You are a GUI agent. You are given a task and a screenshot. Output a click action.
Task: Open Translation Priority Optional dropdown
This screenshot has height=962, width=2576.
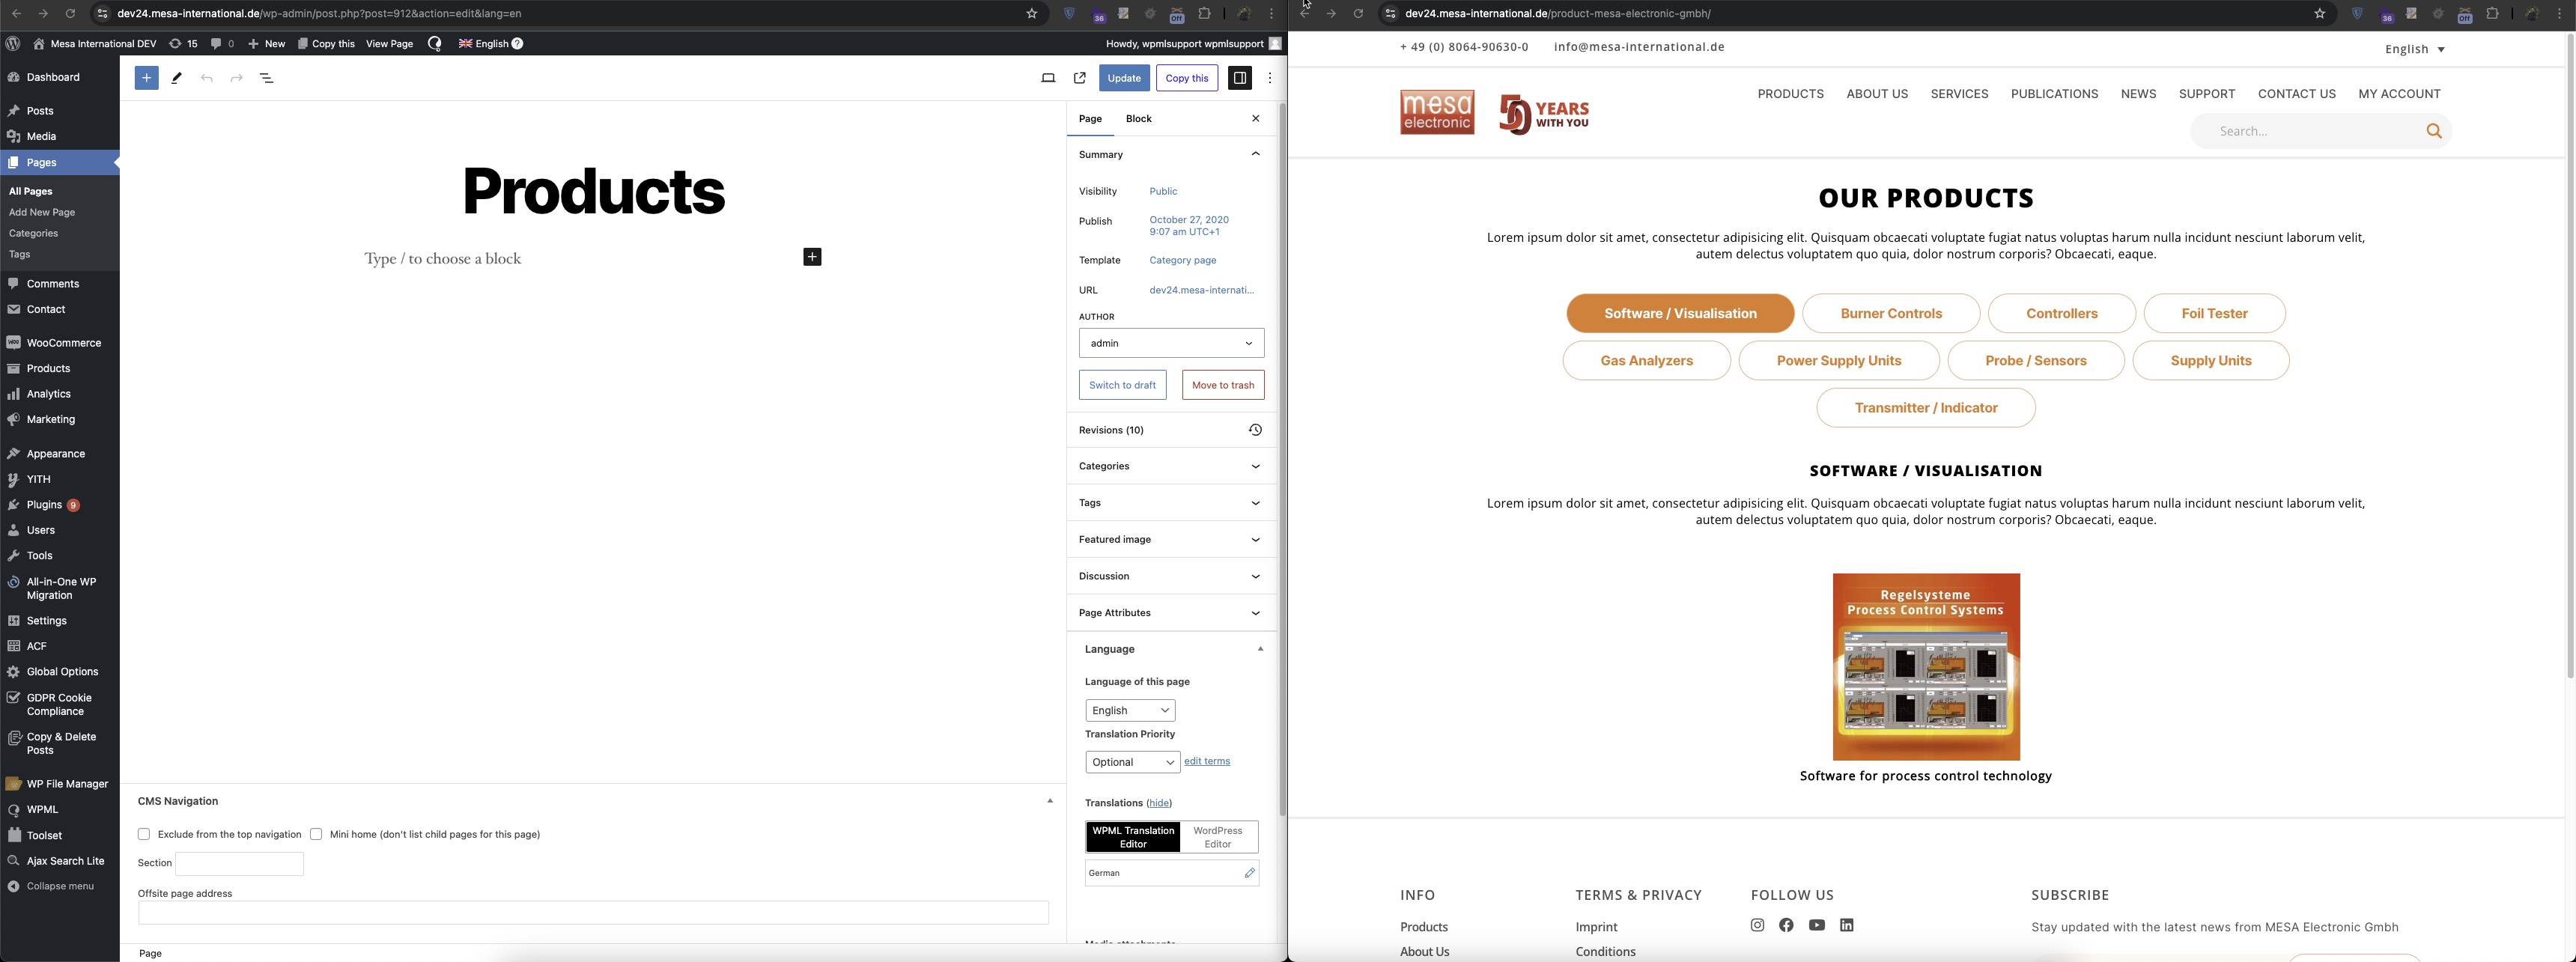[x=1132, y=763]
